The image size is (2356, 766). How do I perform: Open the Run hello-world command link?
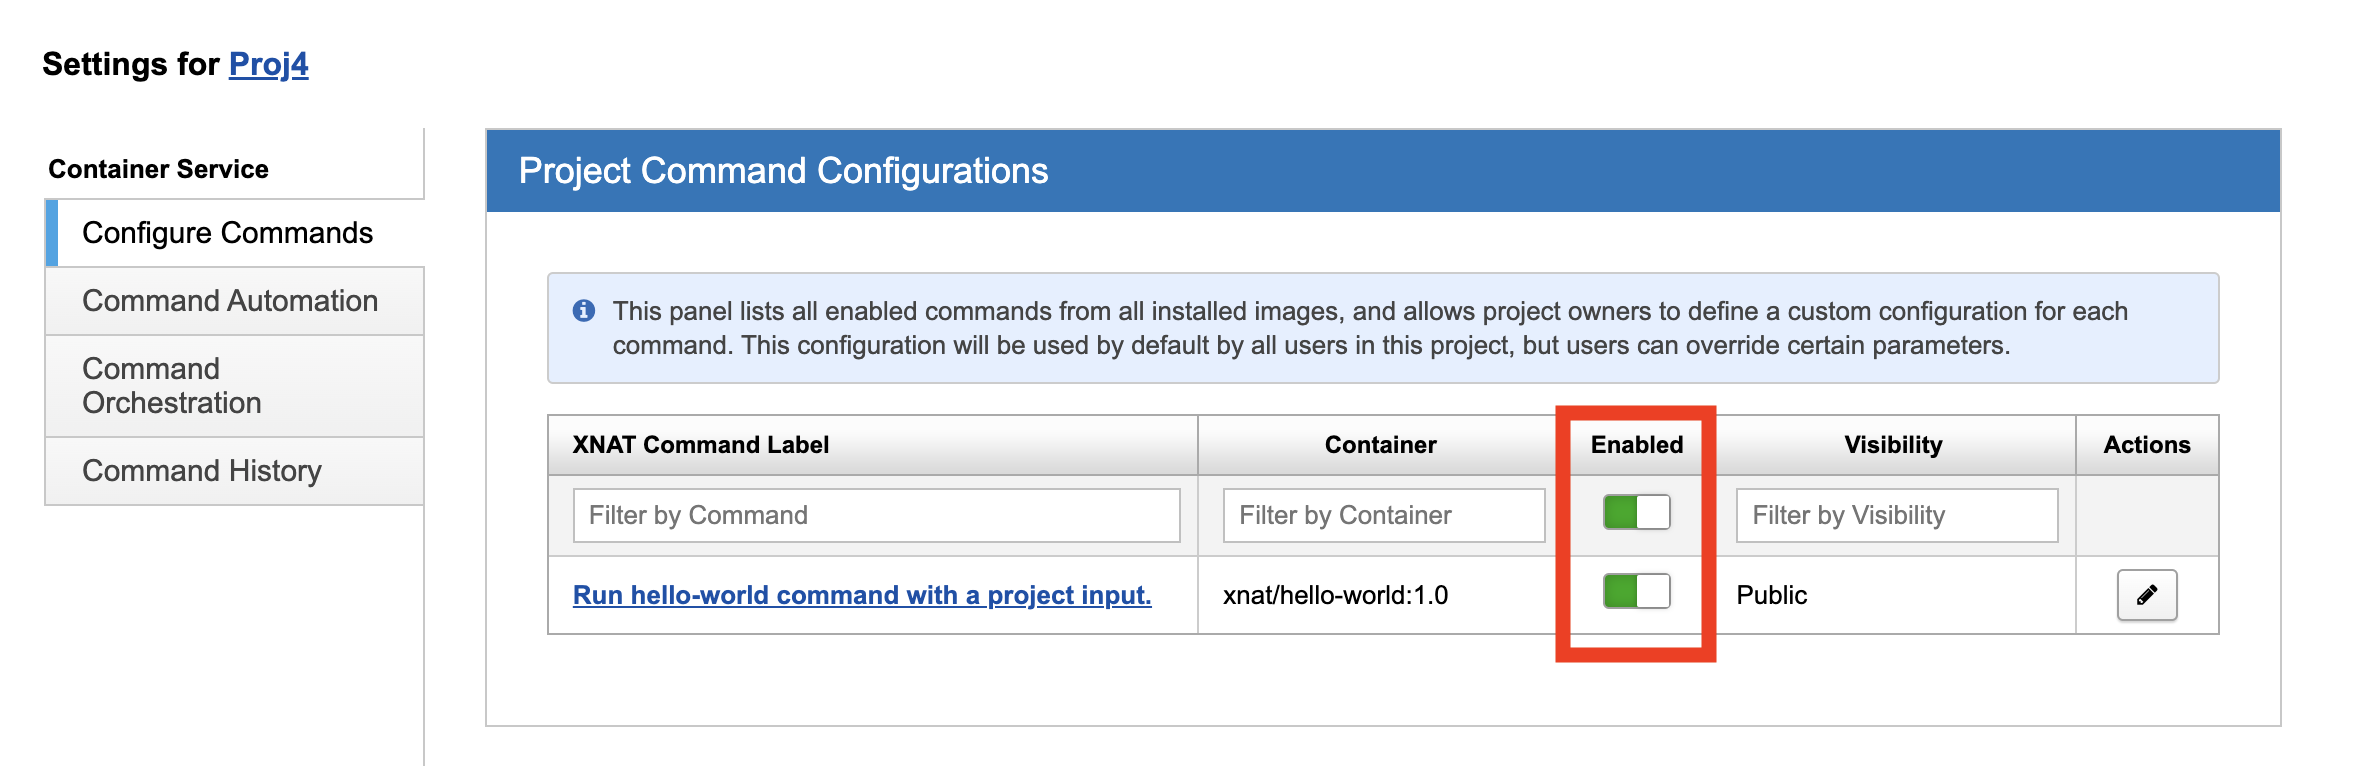(x=862, y=595)
